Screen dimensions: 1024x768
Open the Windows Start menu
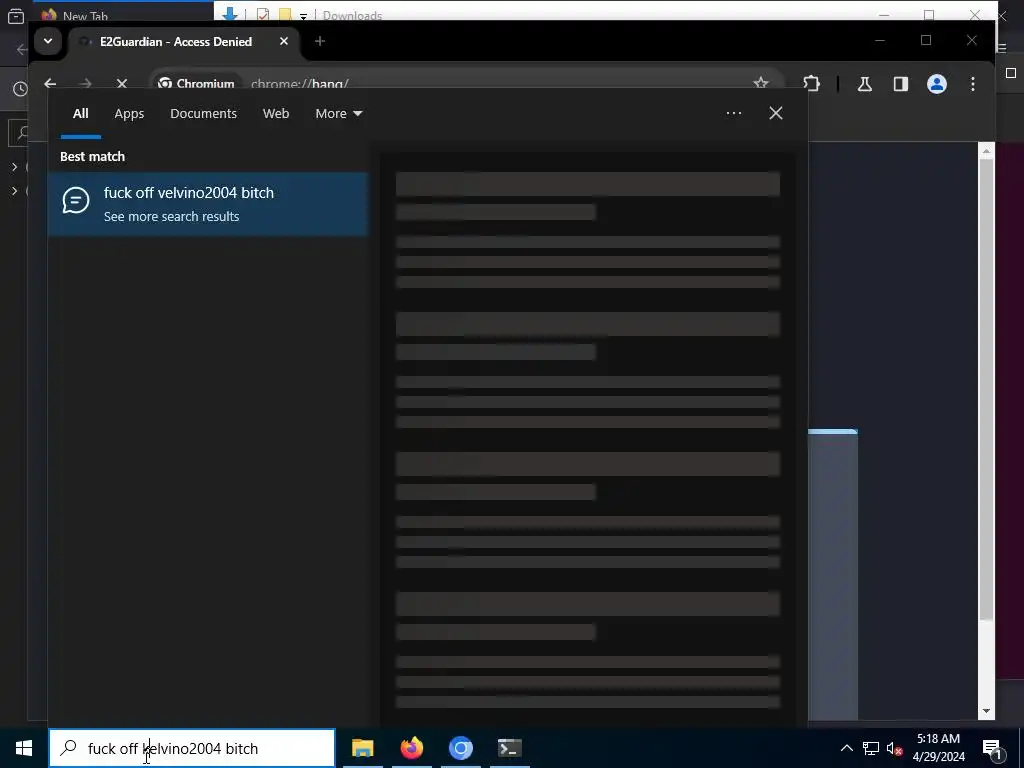(x=24, y=748)
